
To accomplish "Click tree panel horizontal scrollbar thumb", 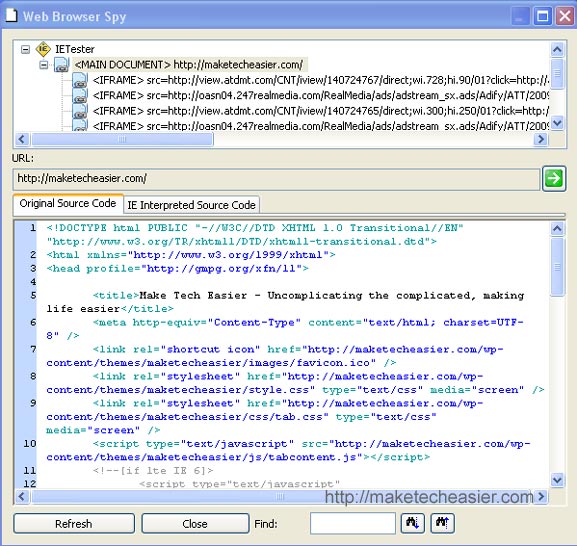I will [122, 139].
